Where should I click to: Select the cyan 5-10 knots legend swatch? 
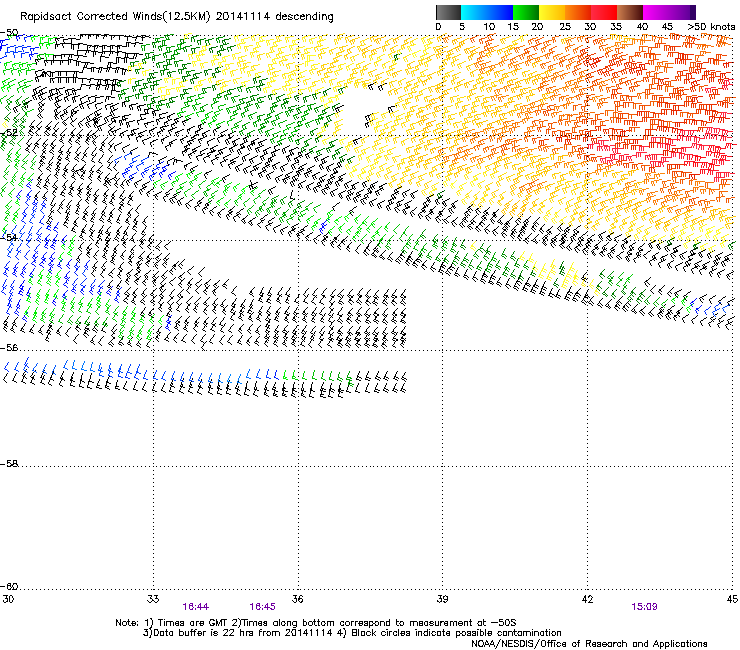pos(474,12)
